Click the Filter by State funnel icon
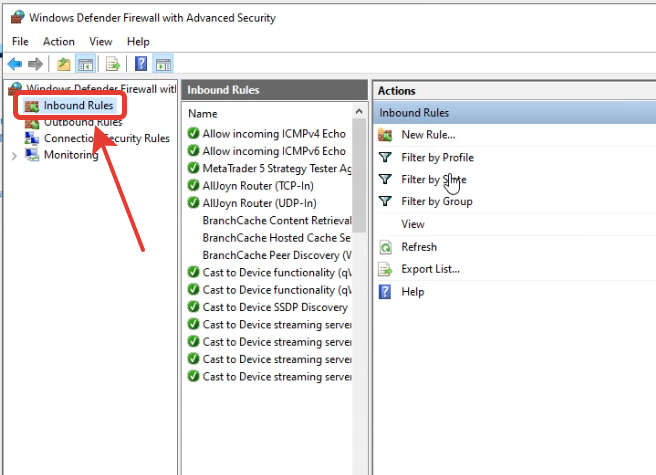Image resolution: width=656 pixels, height=475 pixels. pyautogui.click(x=385, y=180)
